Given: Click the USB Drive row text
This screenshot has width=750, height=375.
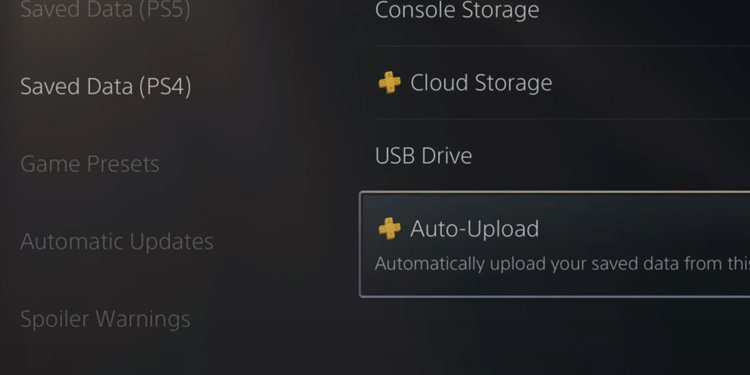Looking at the screenshot, I should [x=423, y=156].
